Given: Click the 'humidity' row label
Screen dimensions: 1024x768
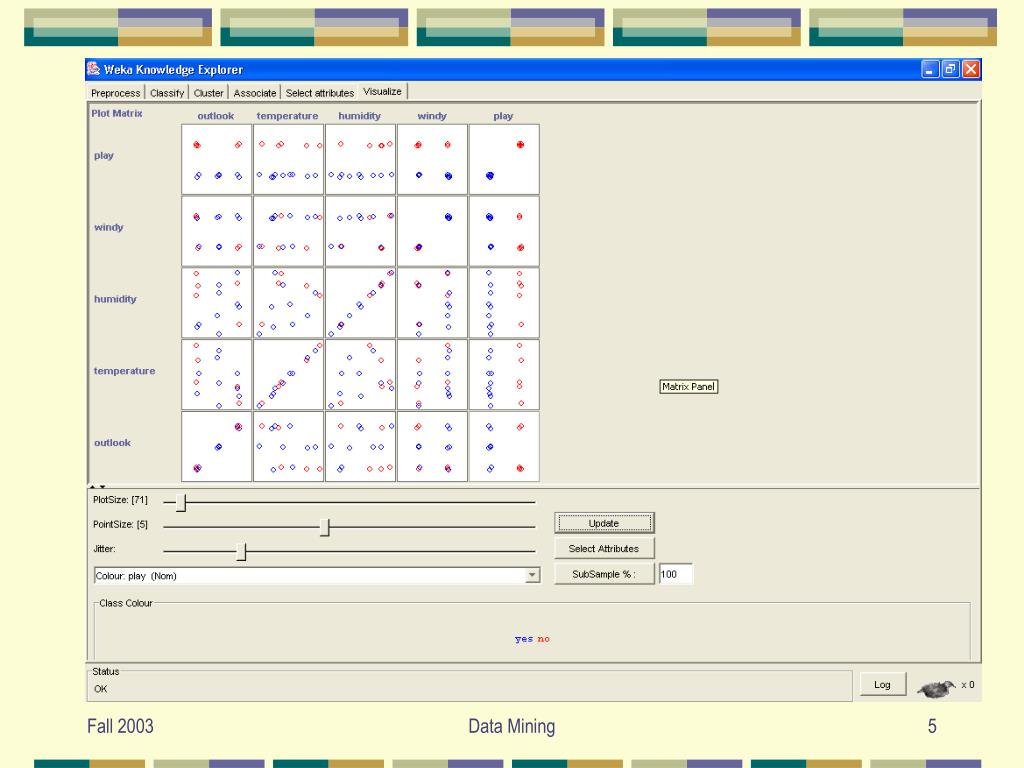Looking at the screenshot, I should [x=115, y=299].
